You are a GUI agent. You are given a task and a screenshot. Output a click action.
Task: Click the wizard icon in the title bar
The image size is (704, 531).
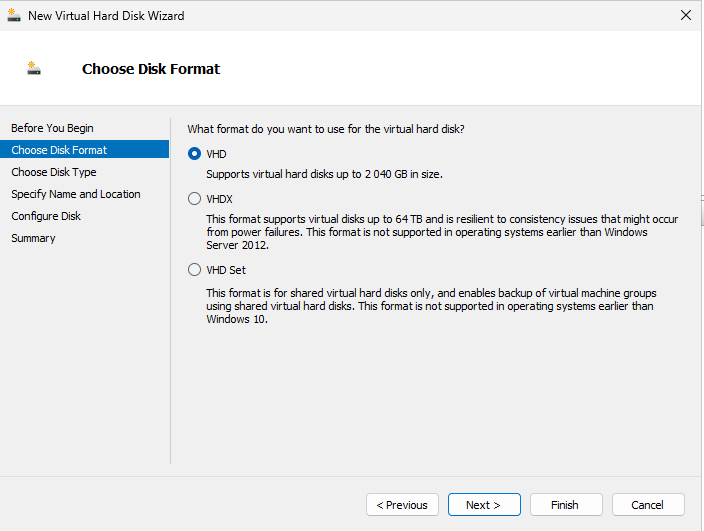tap(14, 16)
